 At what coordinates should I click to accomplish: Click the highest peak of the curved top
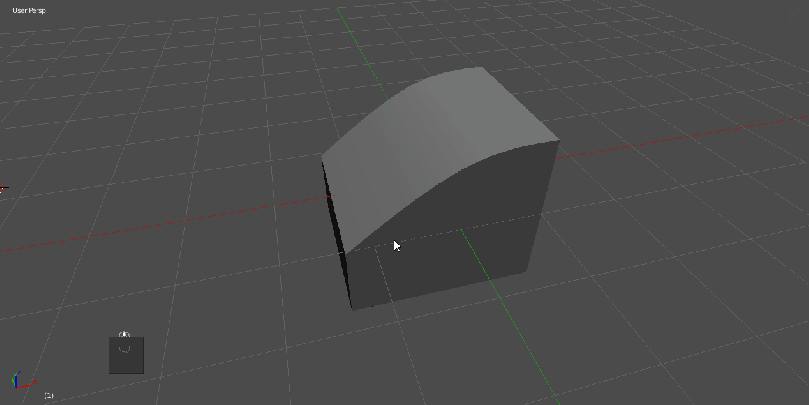[x=482, y=68]
